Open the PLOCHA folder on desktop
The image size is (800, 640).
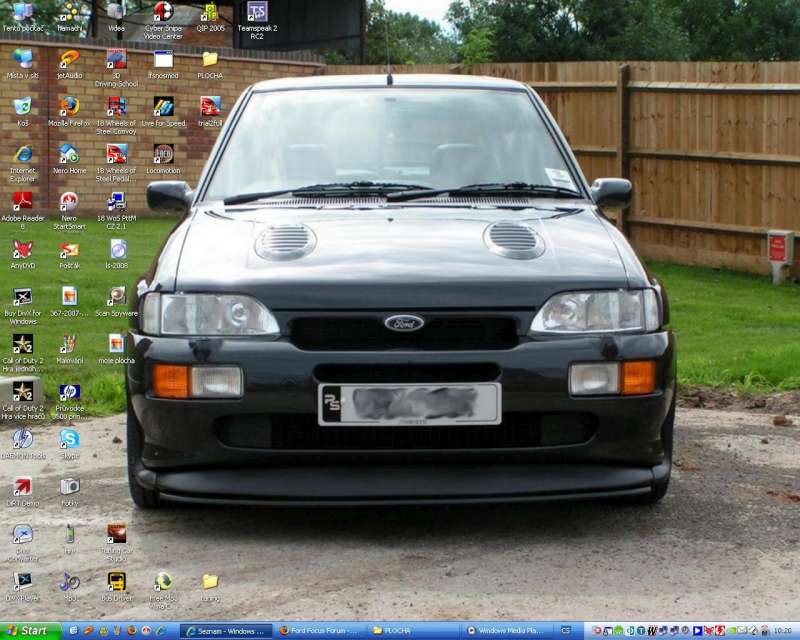210,59
